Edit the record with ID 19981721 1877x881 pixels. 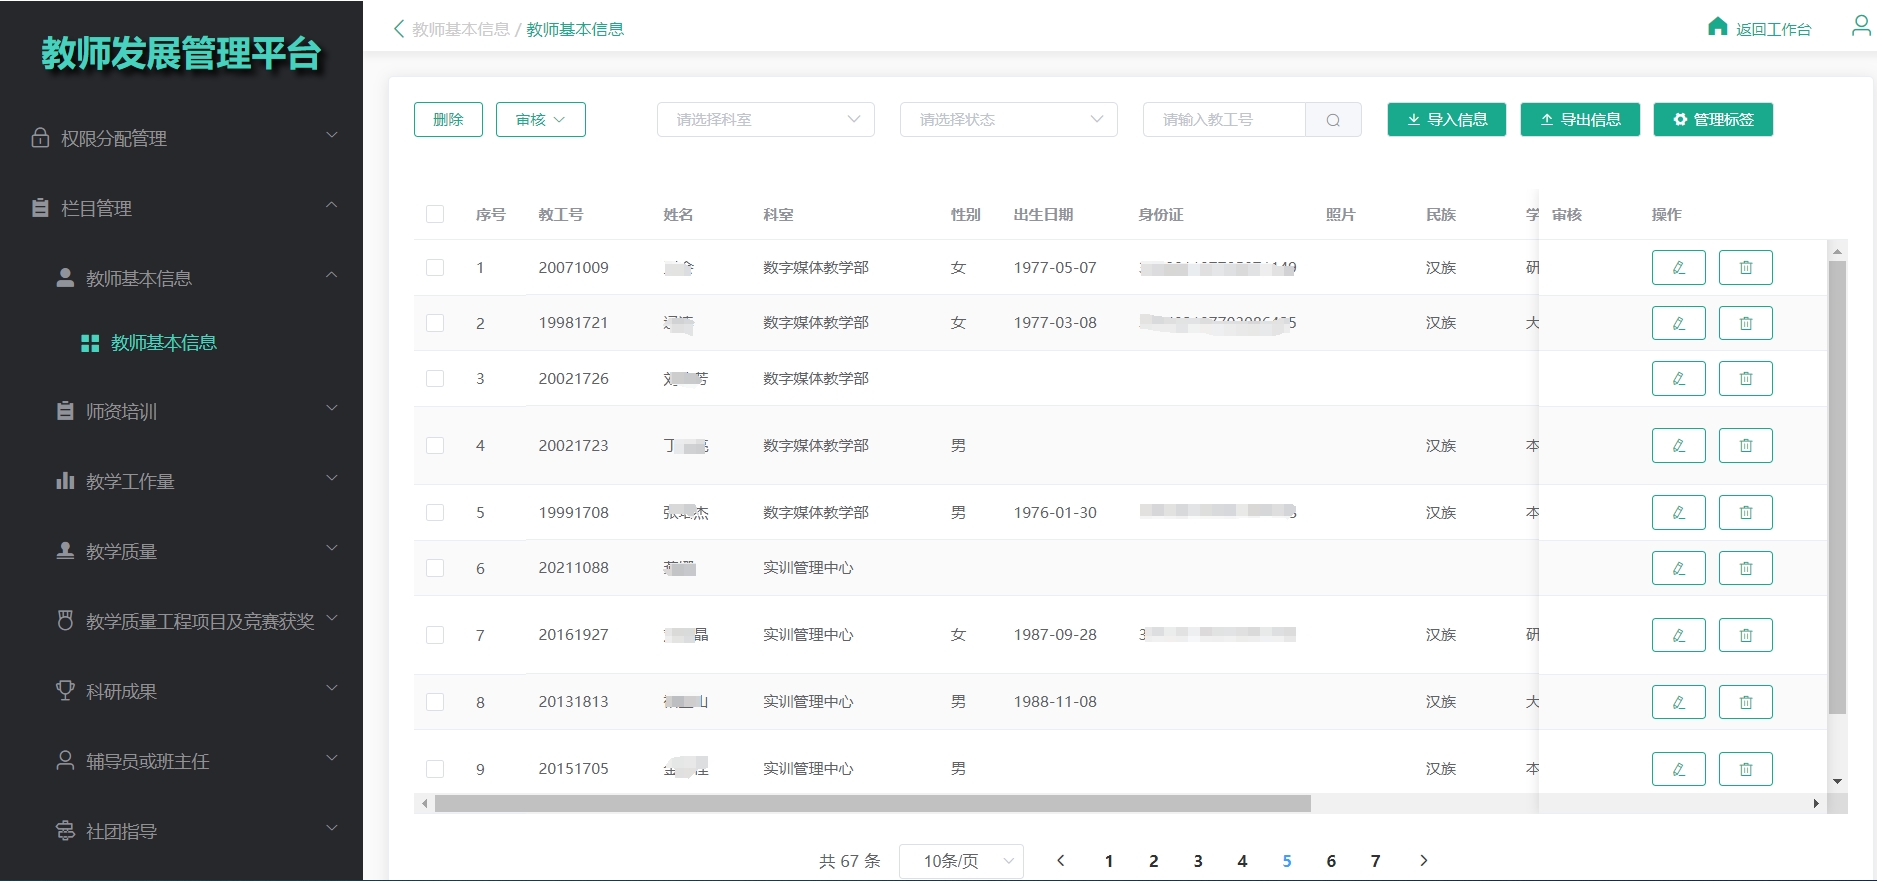pyautogui.click(x=1678, y=323)
